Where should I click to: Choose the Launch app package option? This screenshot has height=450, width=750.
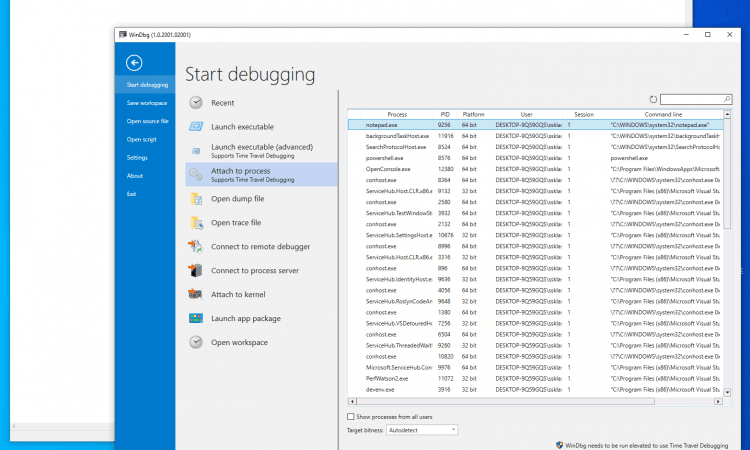tap(261, 318)
